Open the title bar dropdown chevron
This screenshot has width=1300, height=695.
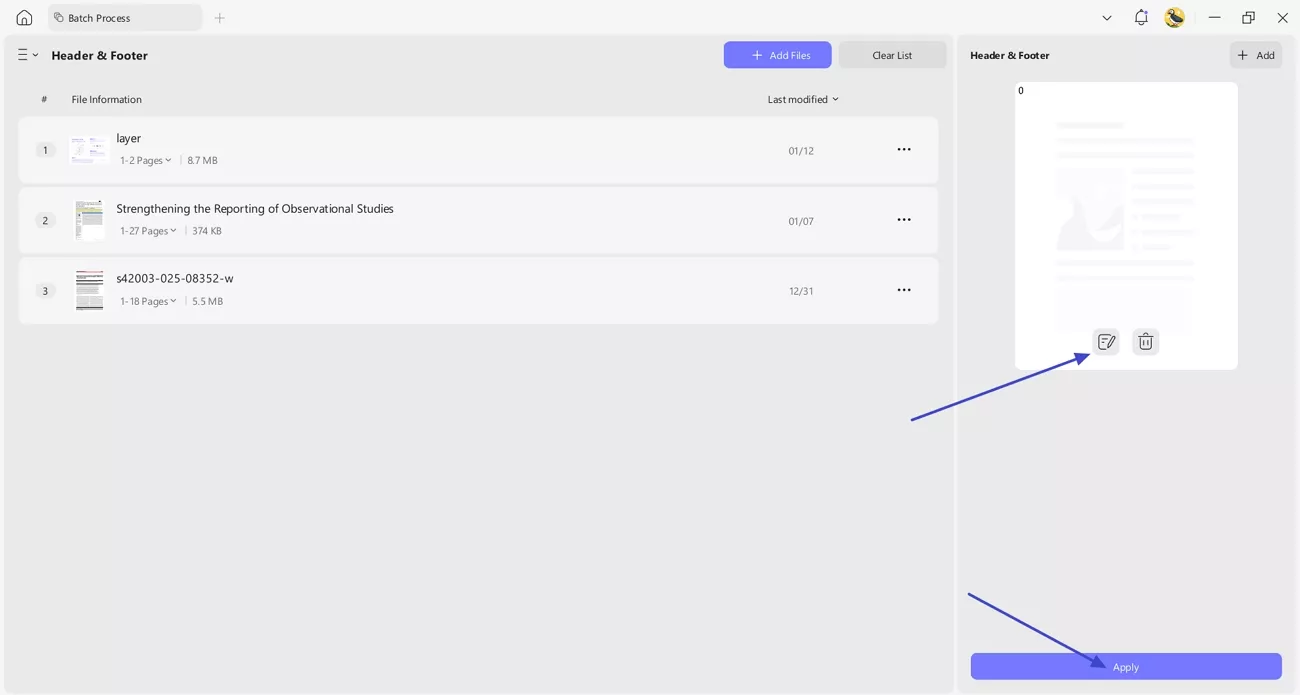(x=1106, y=17)
